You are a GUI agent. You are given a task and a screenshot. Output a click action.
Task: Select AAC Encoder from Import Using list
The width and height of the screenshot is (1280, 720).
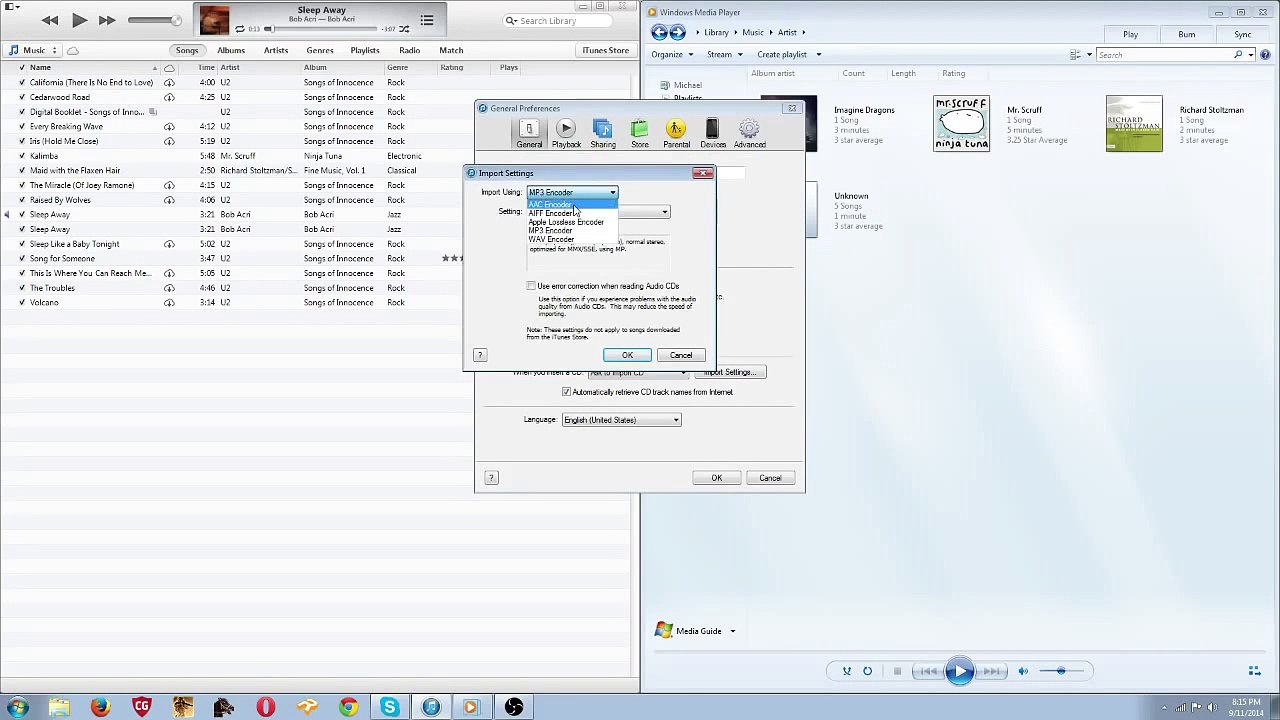[x=572, y=204]
